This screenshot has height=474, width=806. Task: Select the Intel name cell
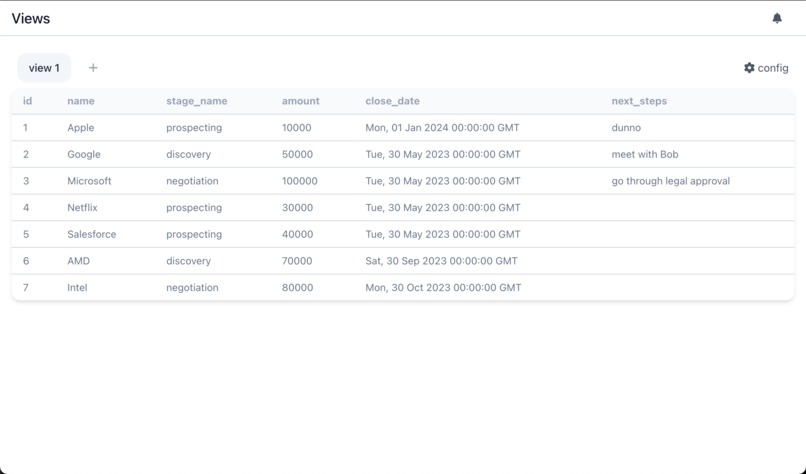pyautogui.click(x=77, y=288)
